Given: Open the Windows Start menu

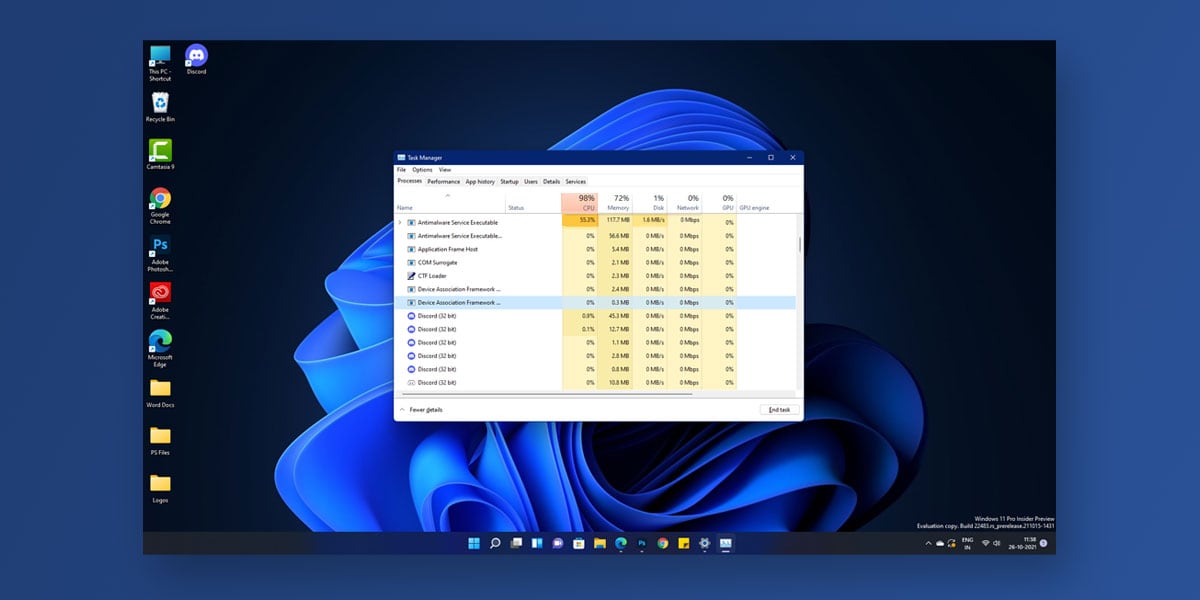Looking at the screenshot, I should [474, 543].
